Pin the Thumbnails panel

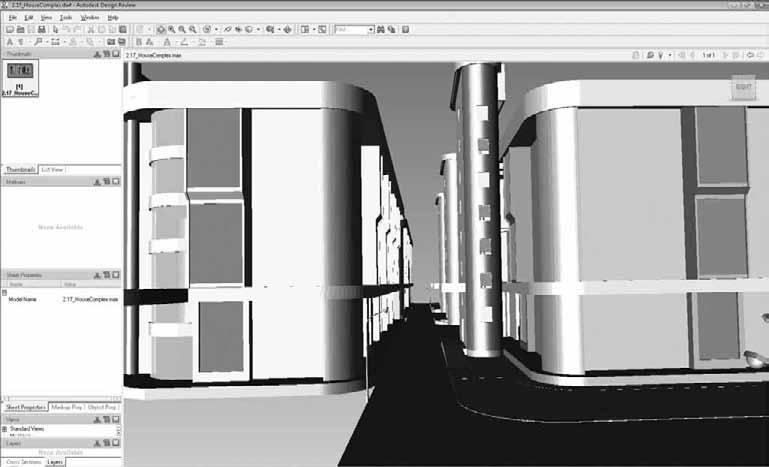click(x=97, y=54)
